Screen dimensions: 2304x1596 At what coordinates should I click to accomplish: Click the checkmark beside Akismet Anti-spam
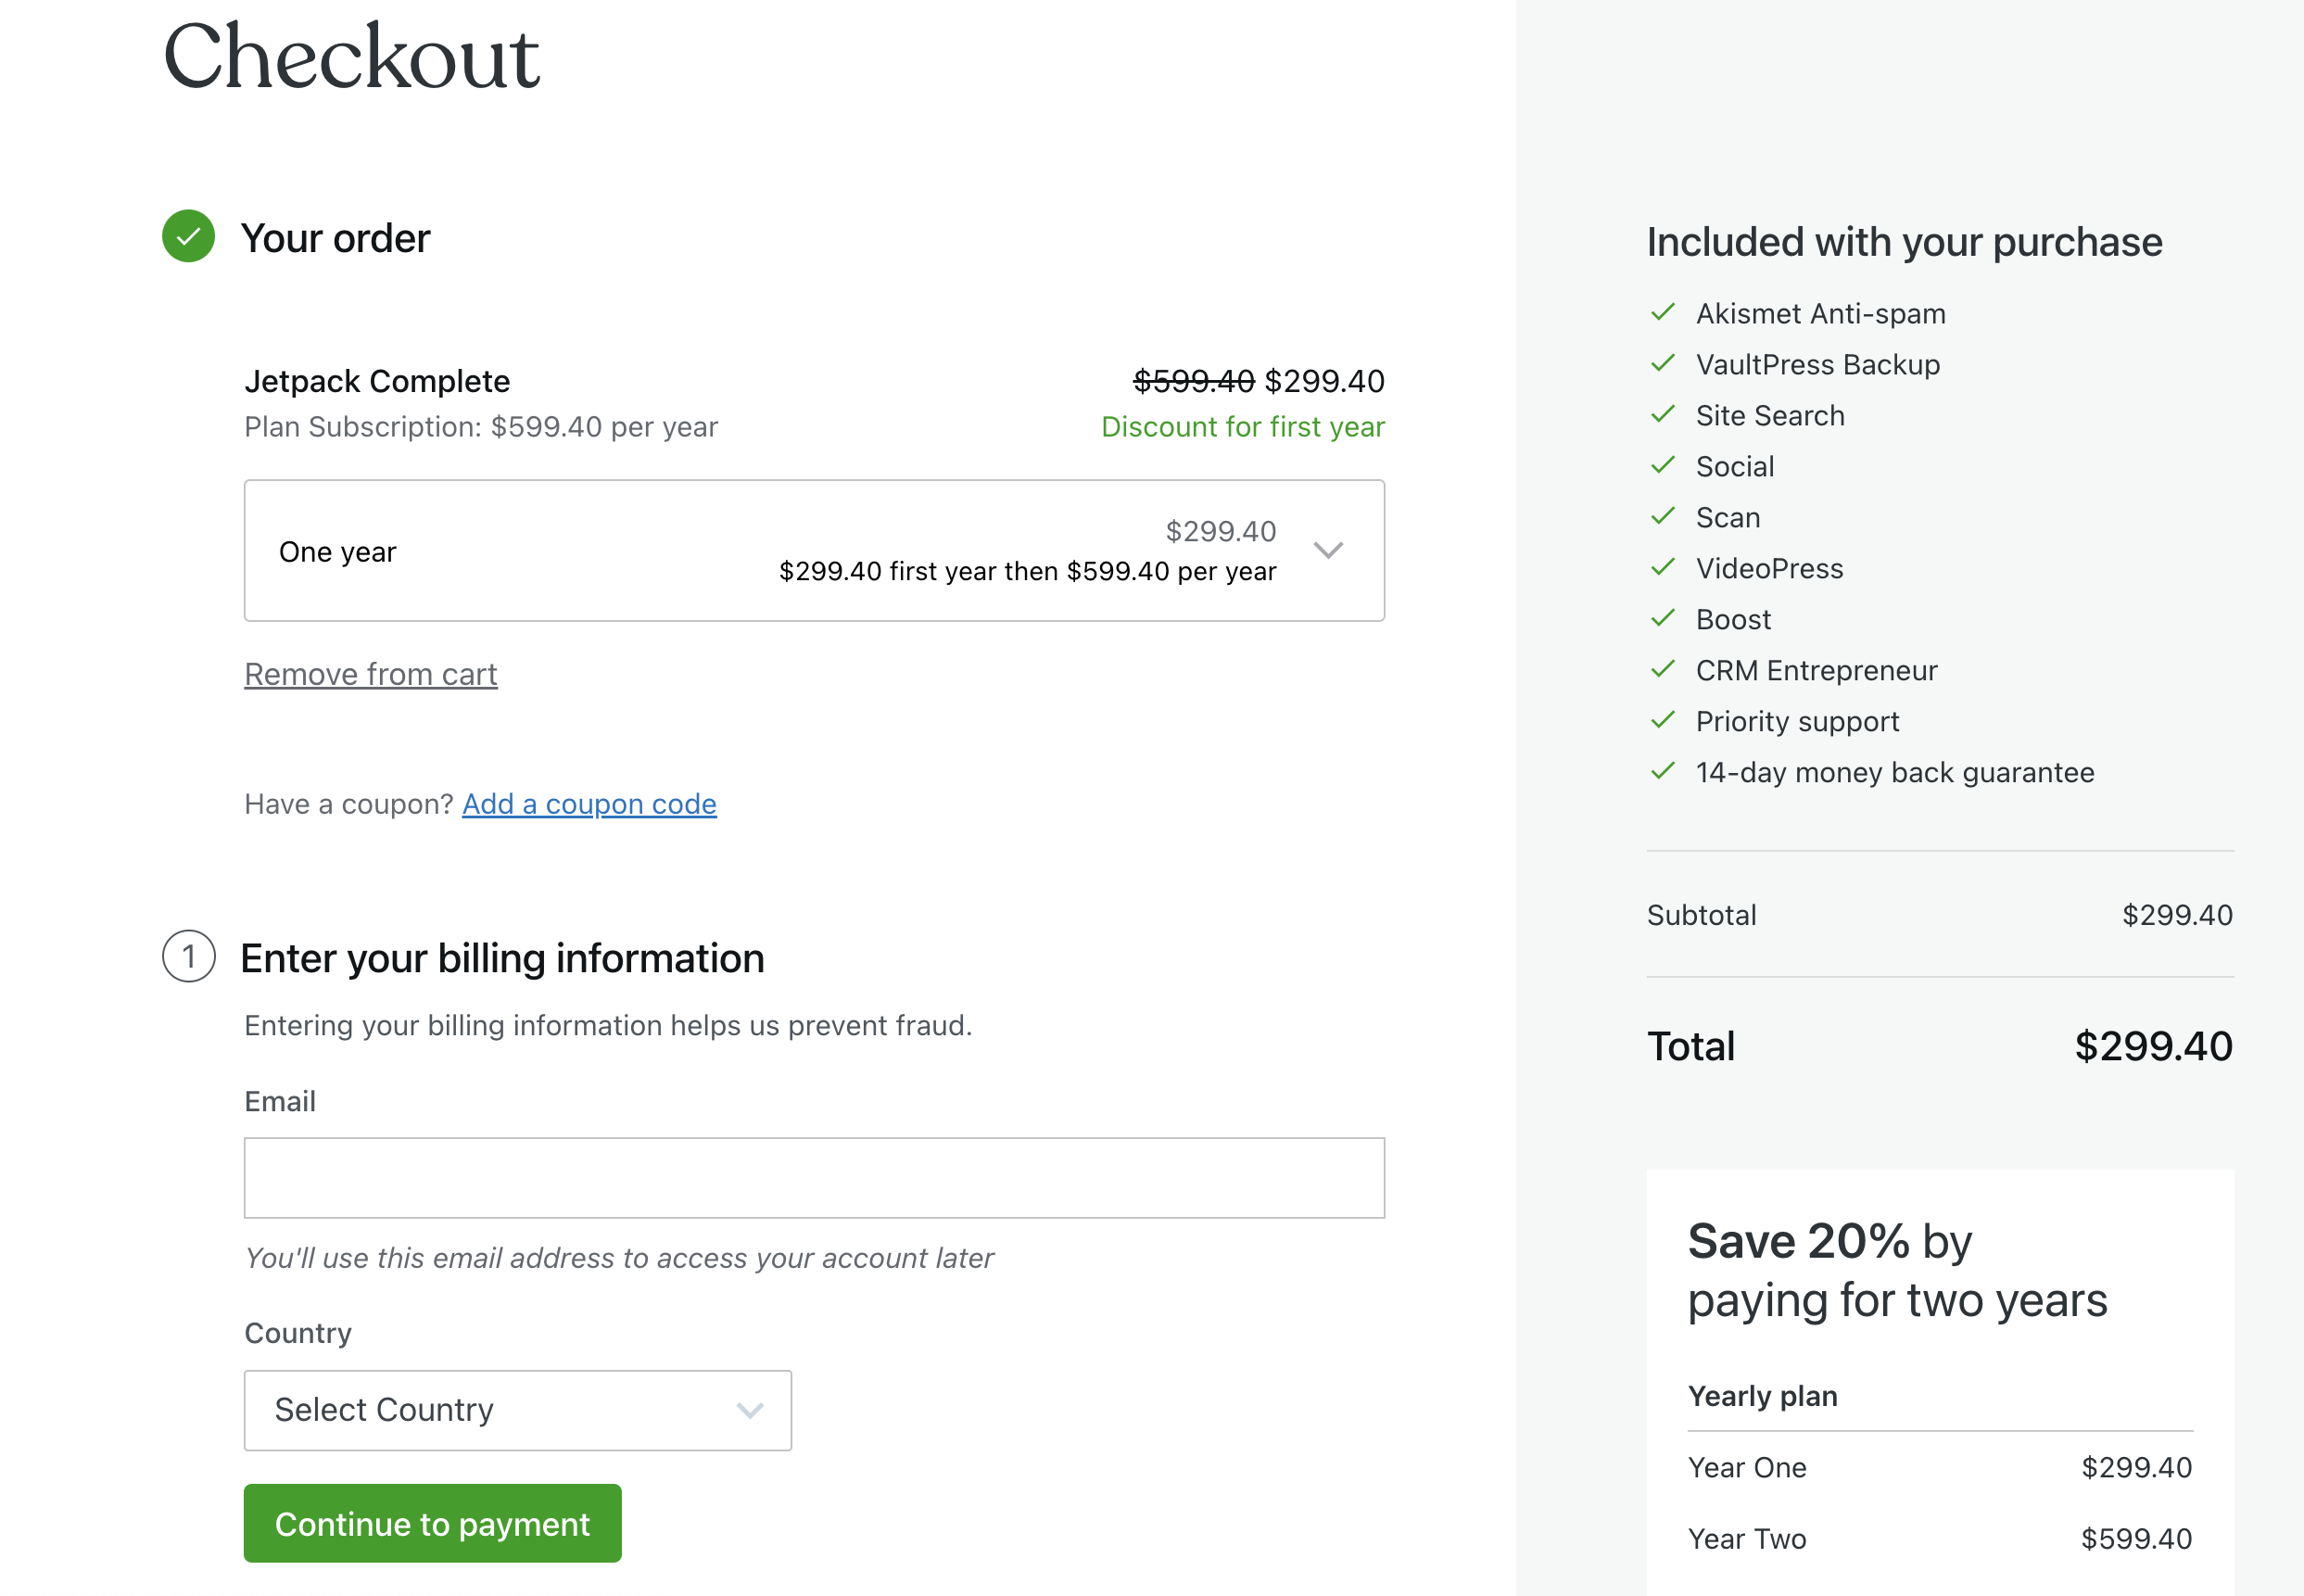(1663, 312)
